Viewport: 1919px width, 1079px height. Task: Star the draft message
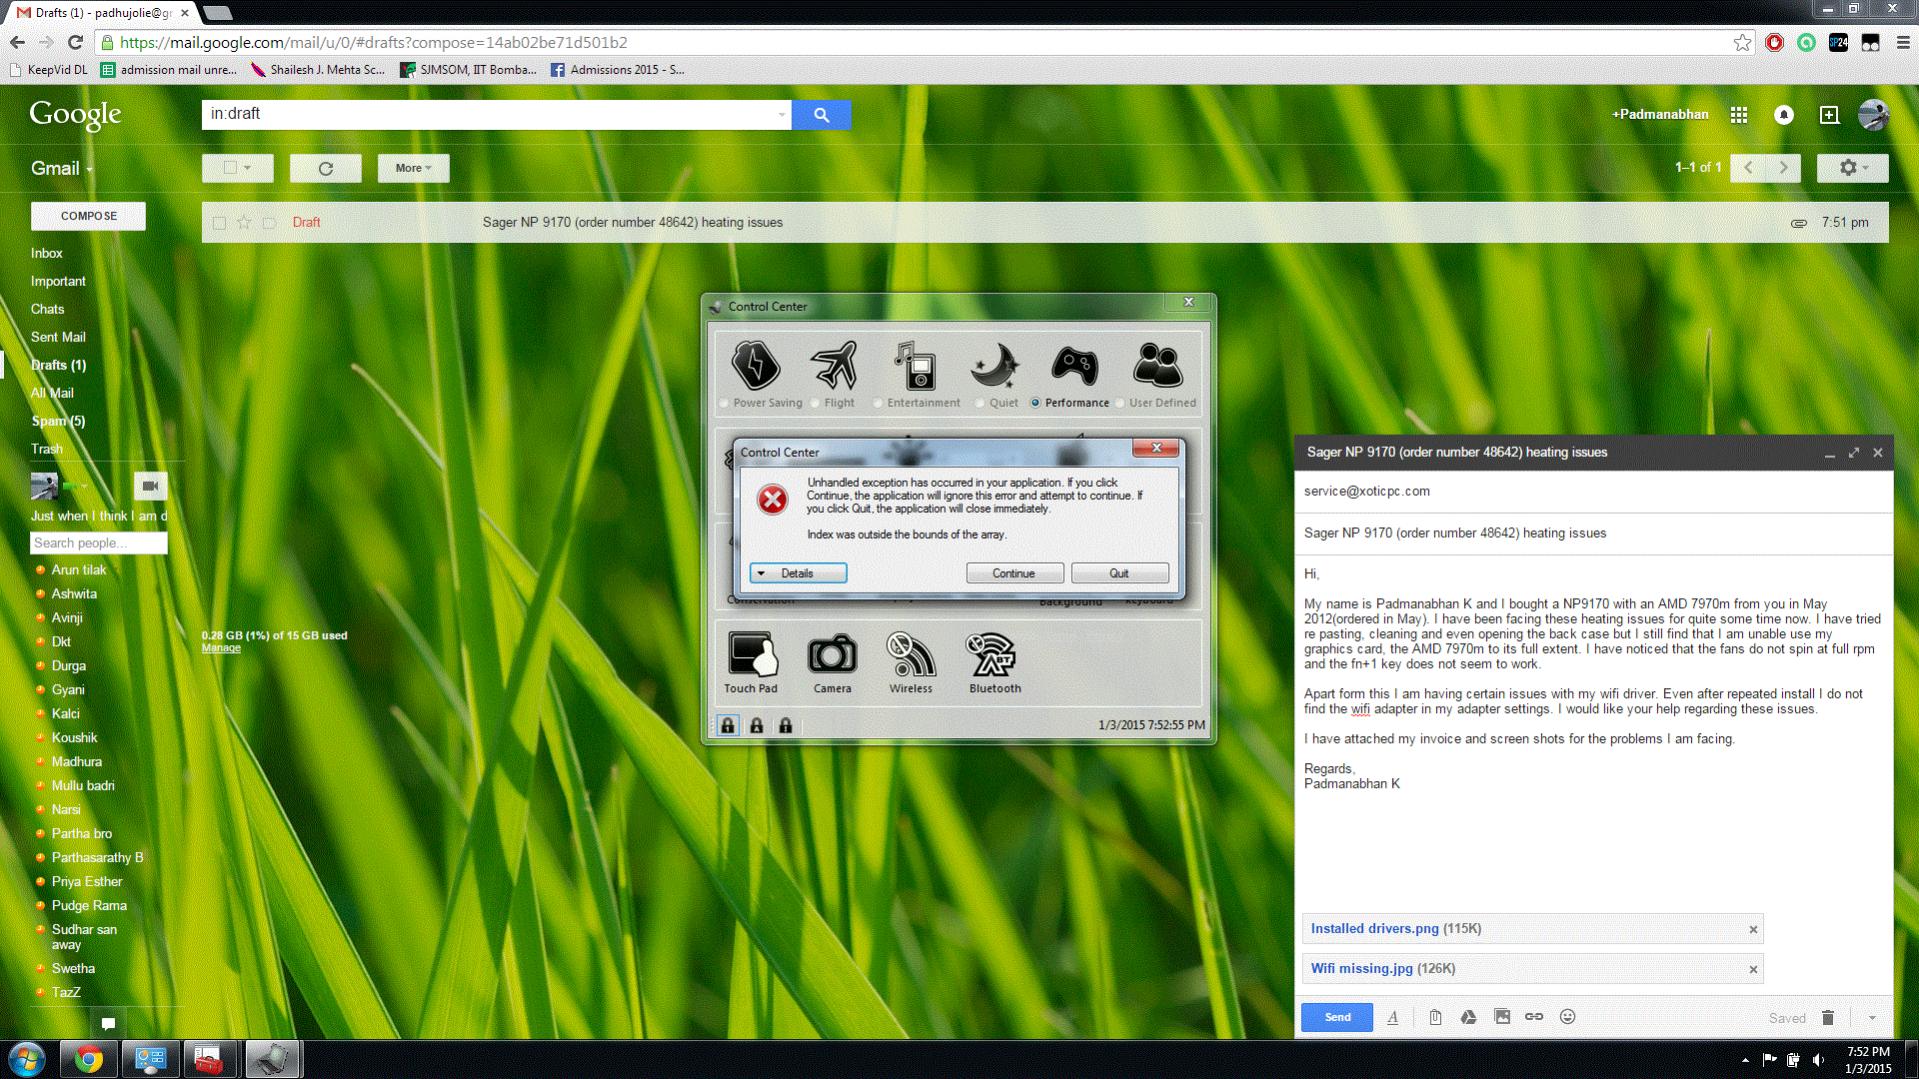244,222
